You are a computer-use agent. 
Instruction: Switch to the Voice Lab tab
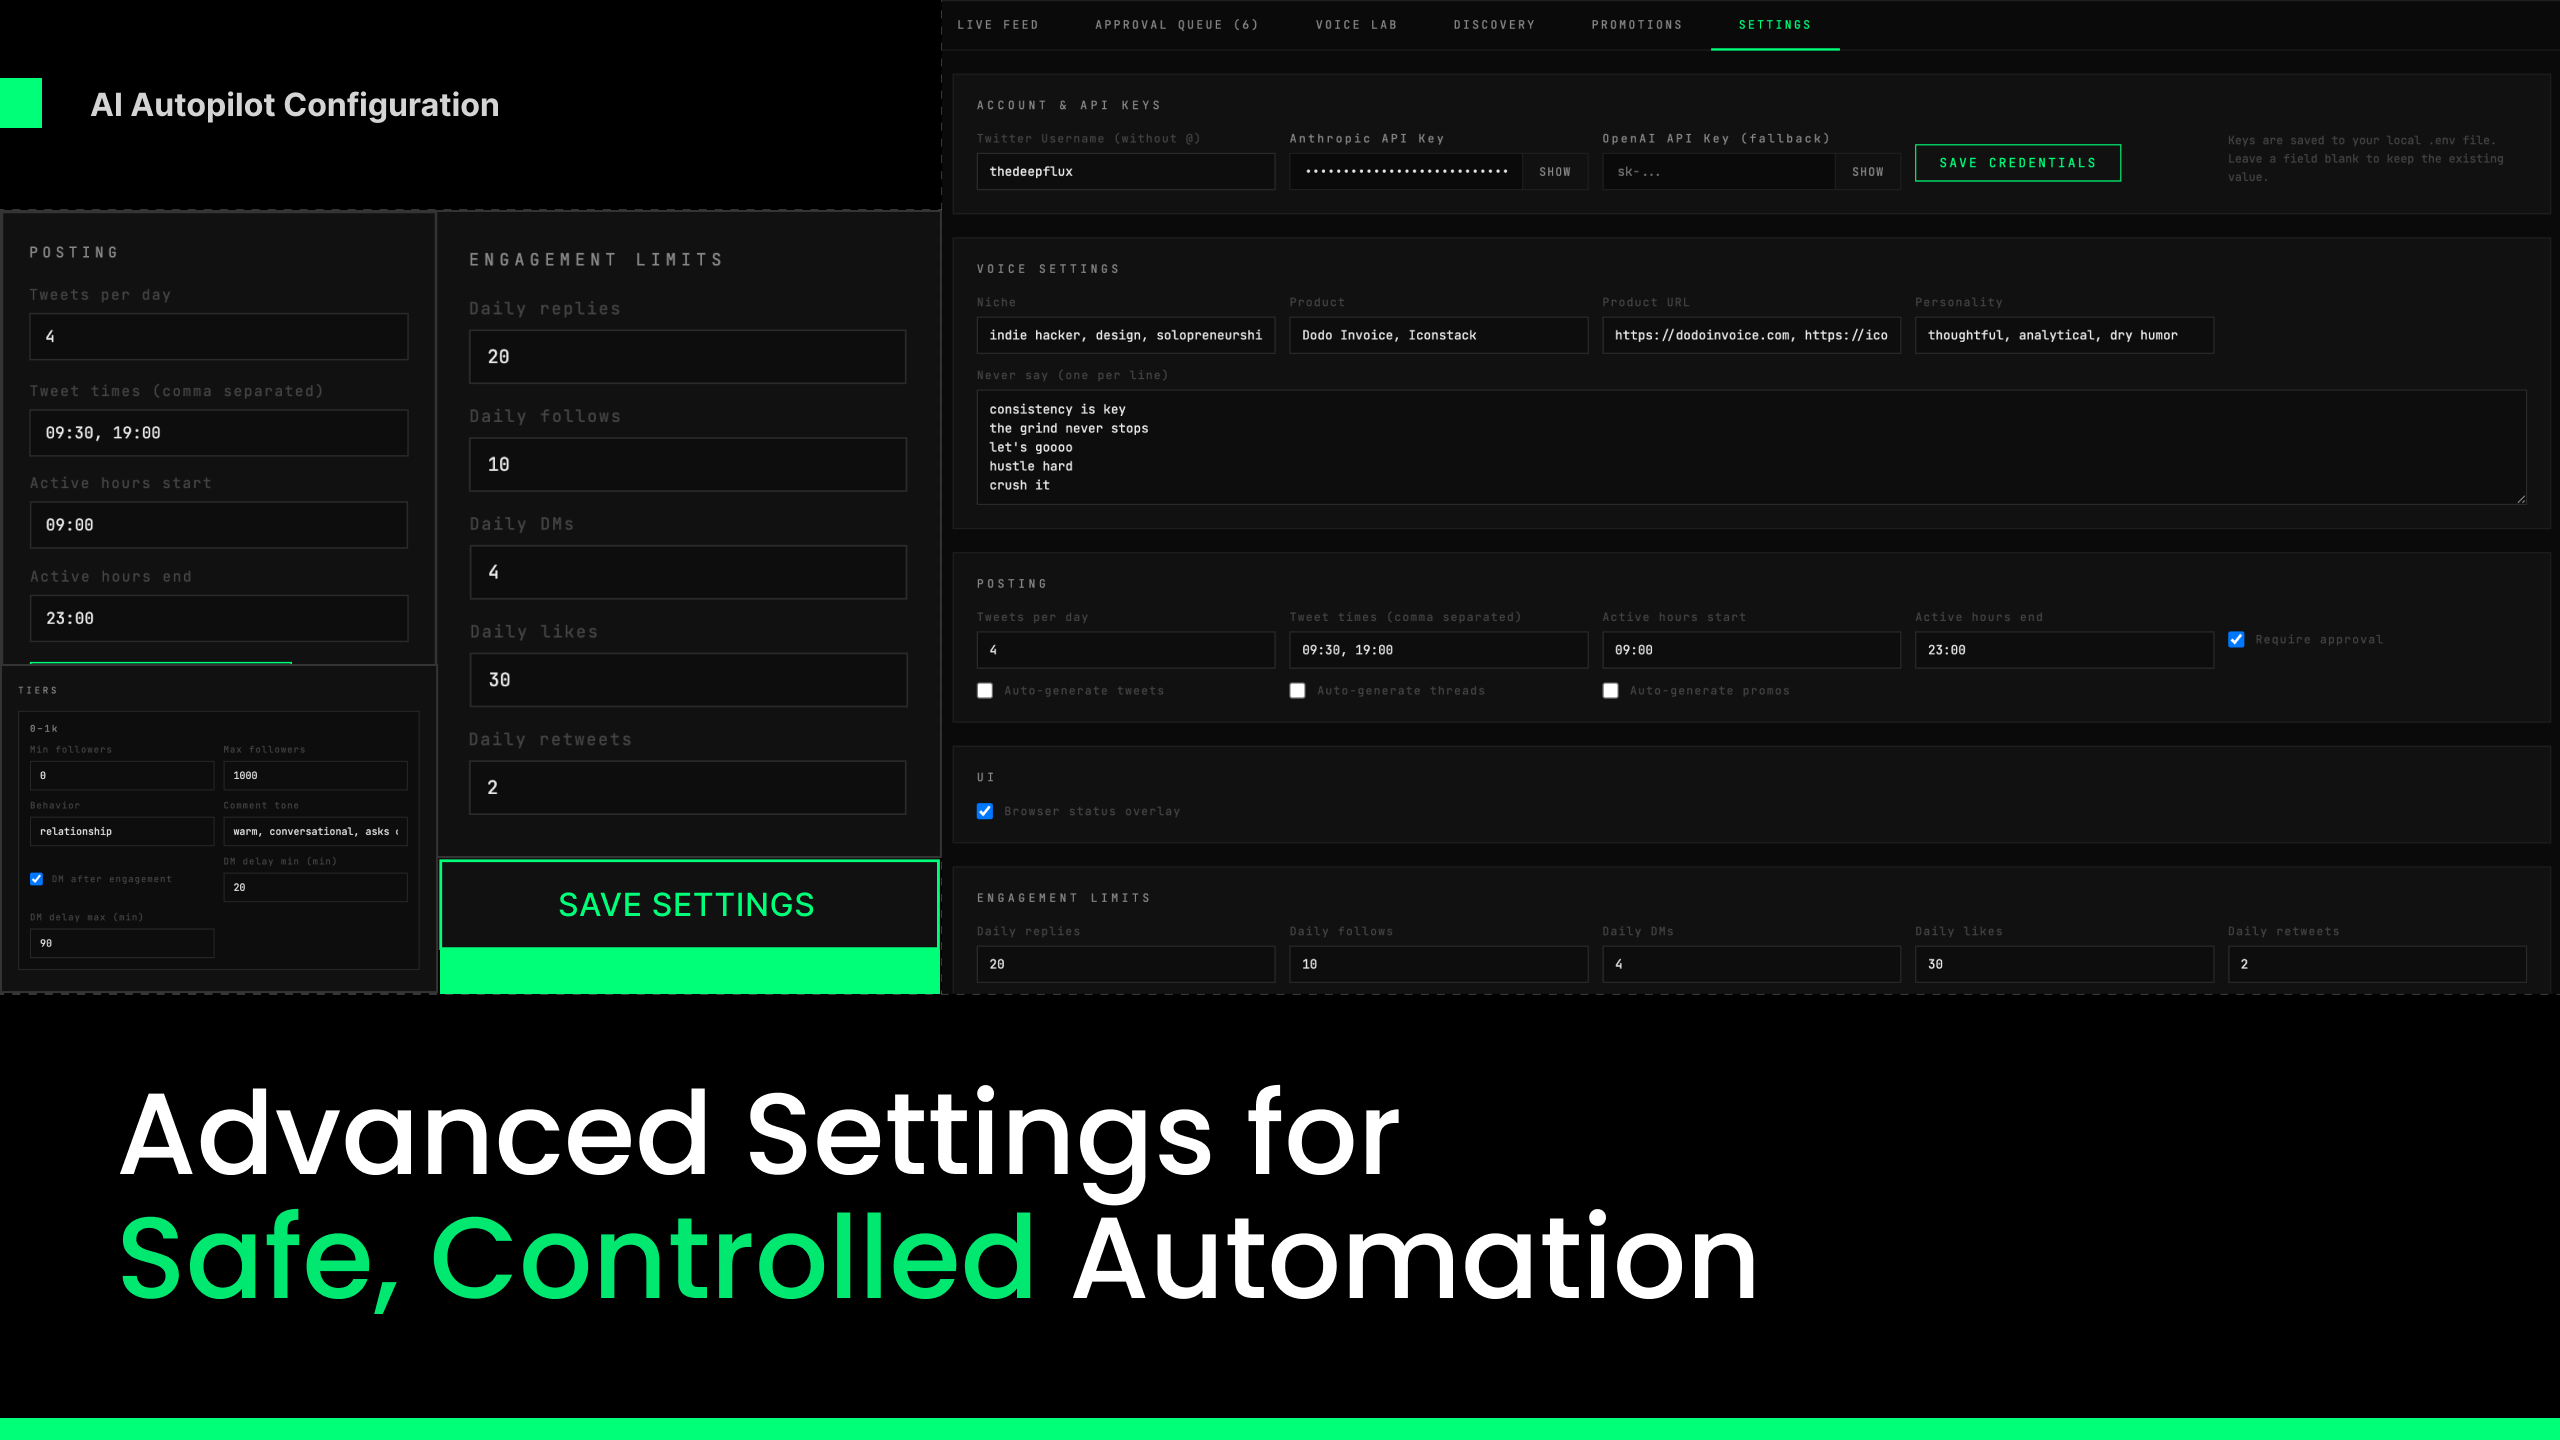coord(1356,24)
